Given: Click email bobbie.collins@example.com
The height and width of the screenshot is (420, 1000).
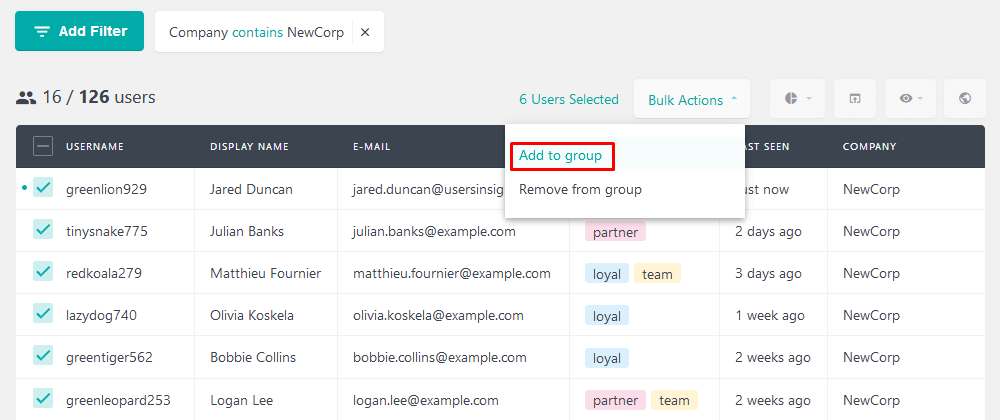Looking at the screenshot, I should tap(439, 358).
